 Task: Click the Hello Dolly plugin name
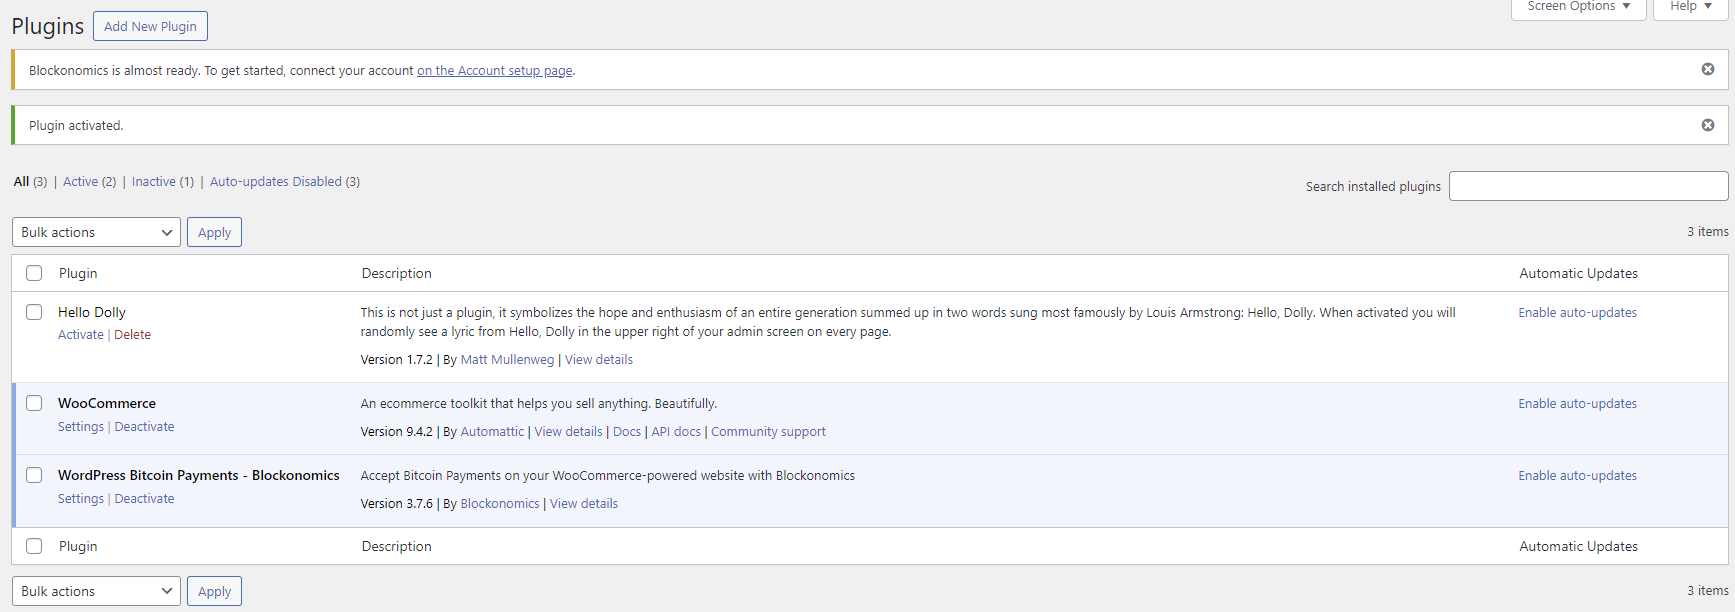click(92, 312)
